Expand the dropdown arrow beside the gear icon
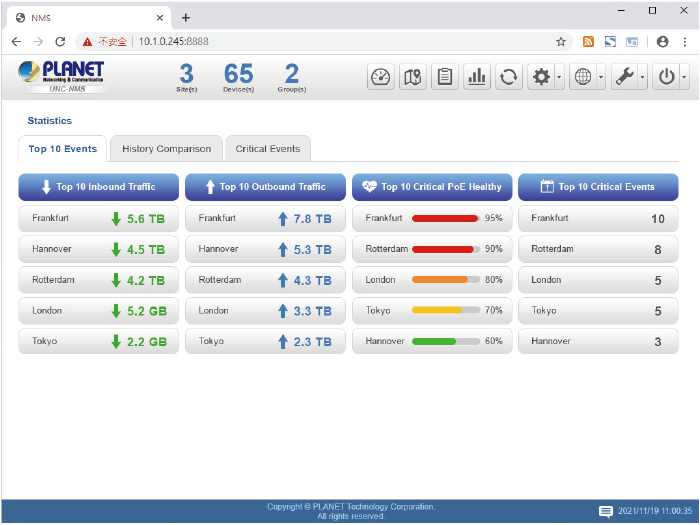The image size is (700, 525). pos(559,77)
